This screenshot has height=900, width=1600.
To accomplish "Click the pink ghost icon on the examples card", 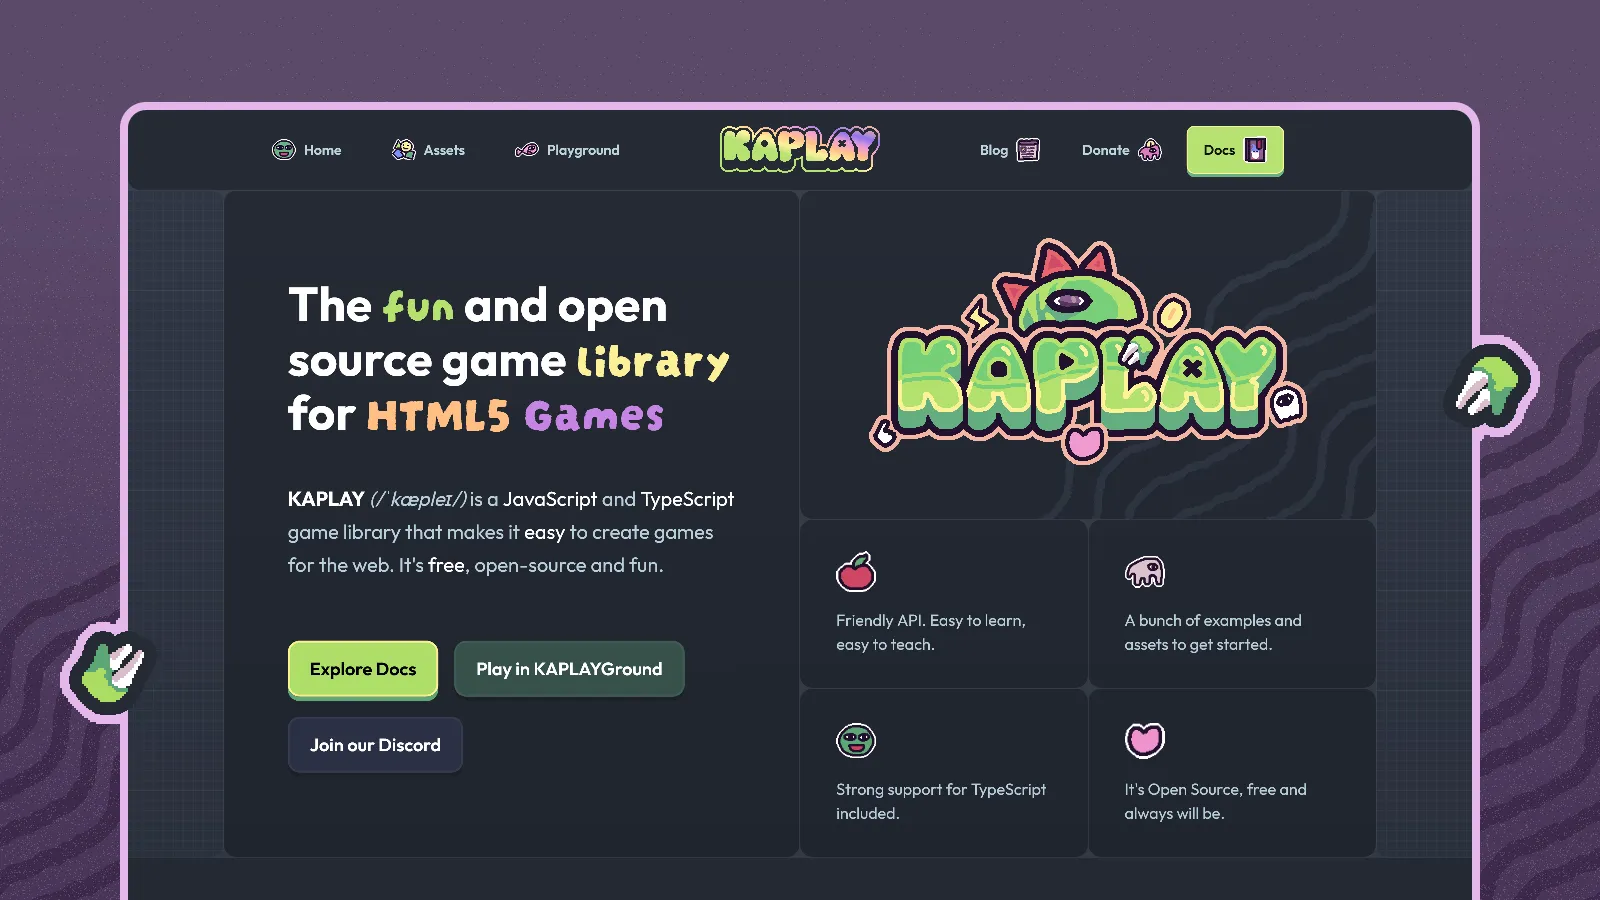I will (1146, 572).
